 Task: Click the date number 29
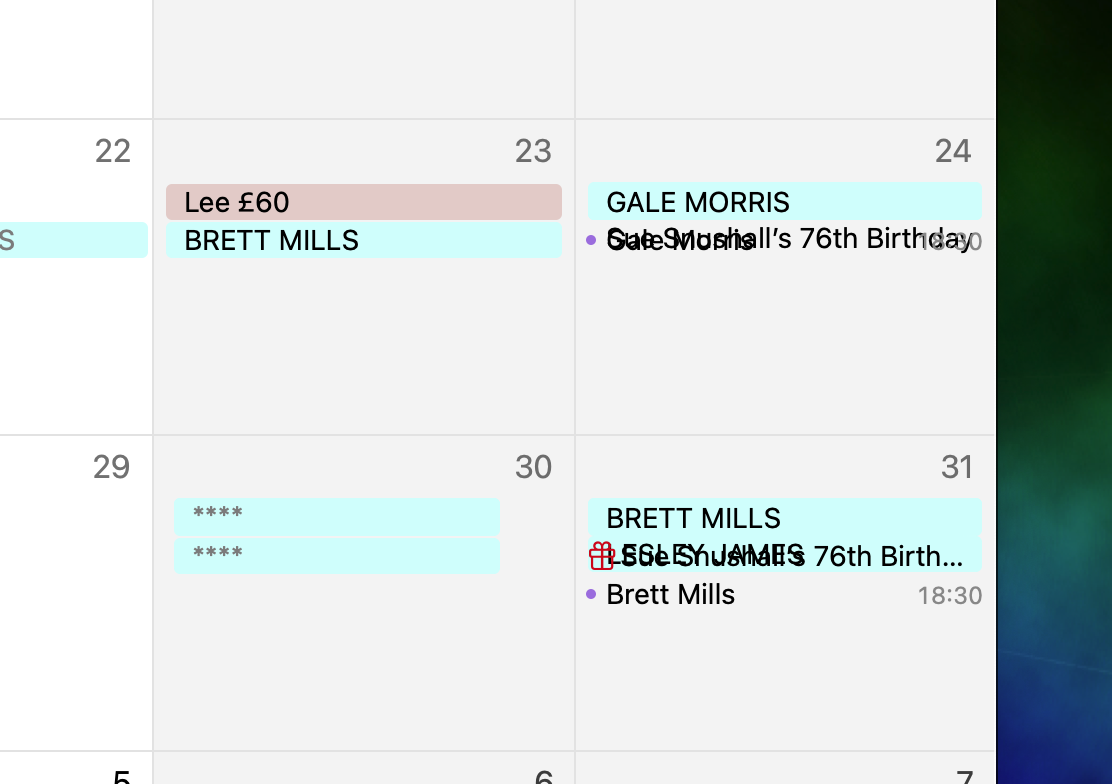[111, 467]
